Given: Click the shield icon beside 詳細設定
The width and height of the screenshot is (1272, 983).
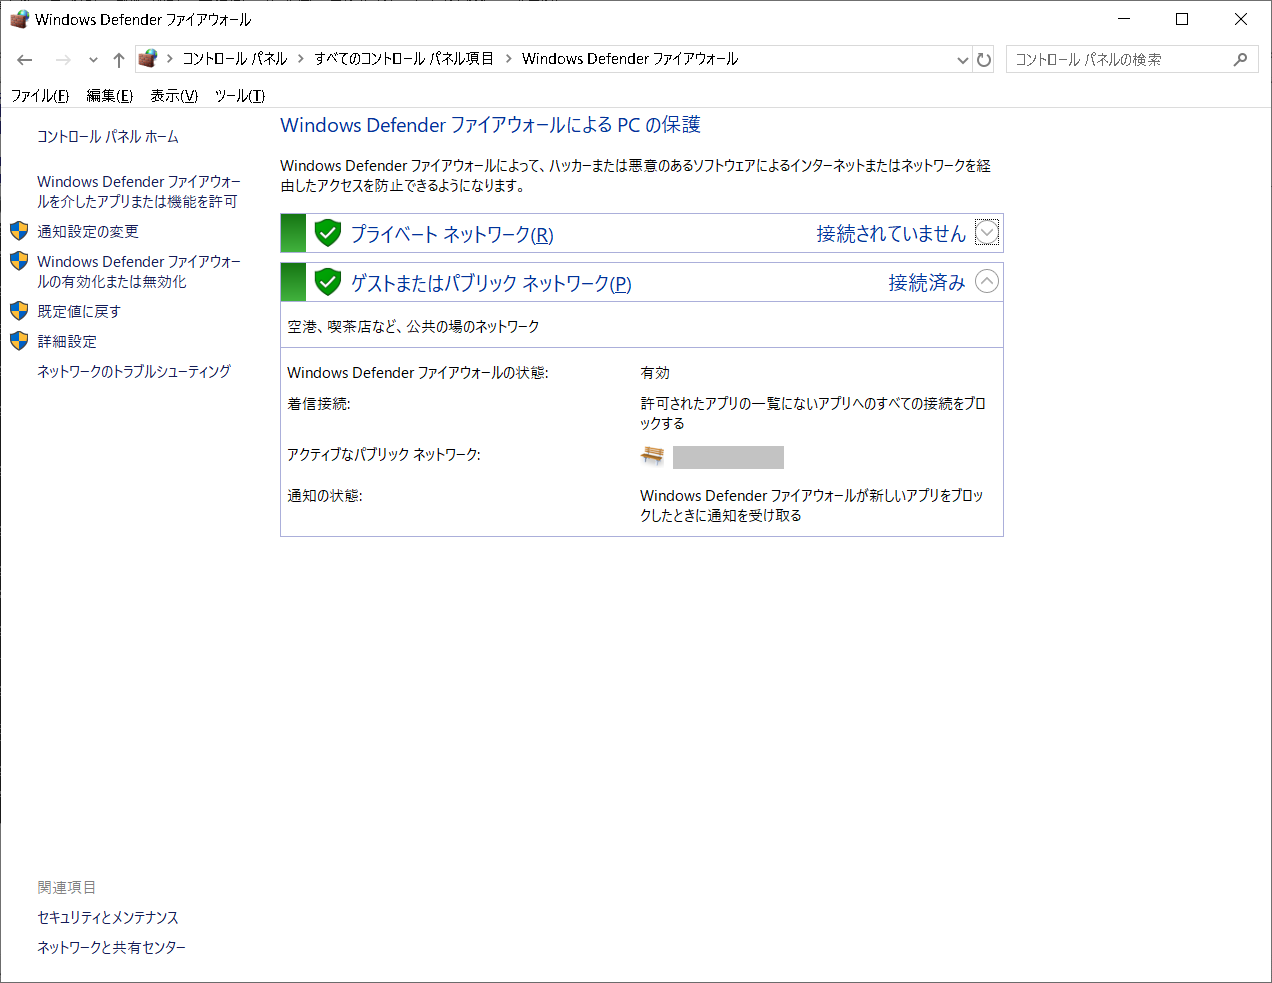Looking at the screenshot, I should coord(19,341).
